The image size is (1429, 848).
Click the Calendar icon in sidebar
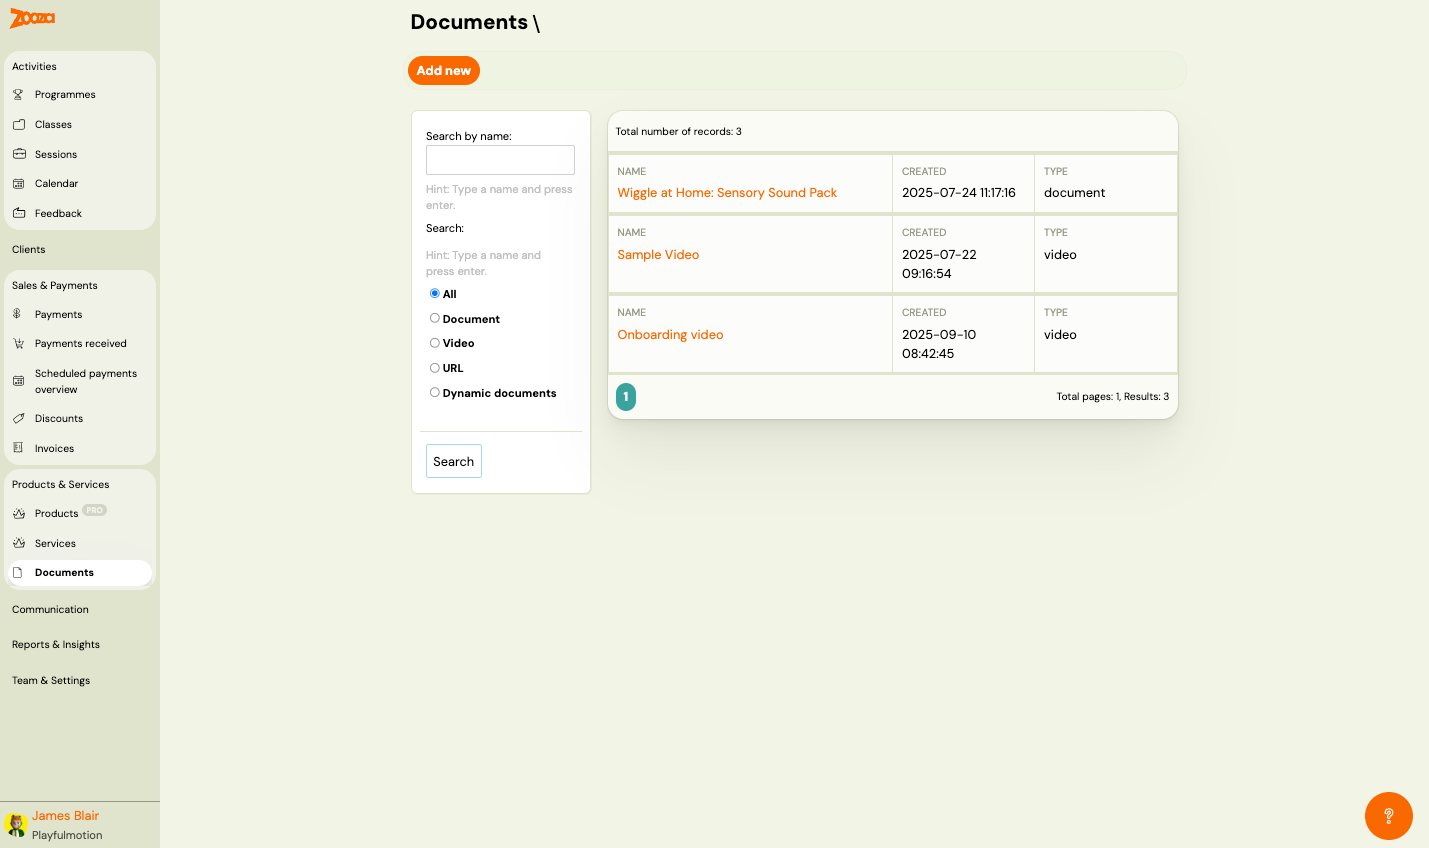click(18, 184)
